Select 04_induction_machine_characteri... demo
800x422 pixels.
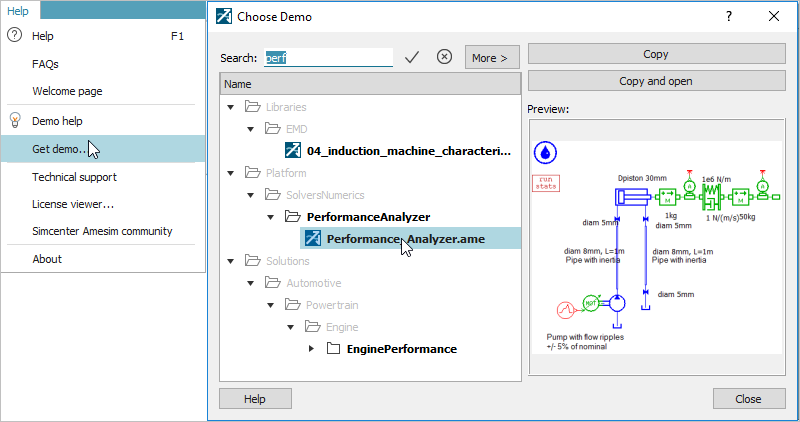tap(409, 151)
